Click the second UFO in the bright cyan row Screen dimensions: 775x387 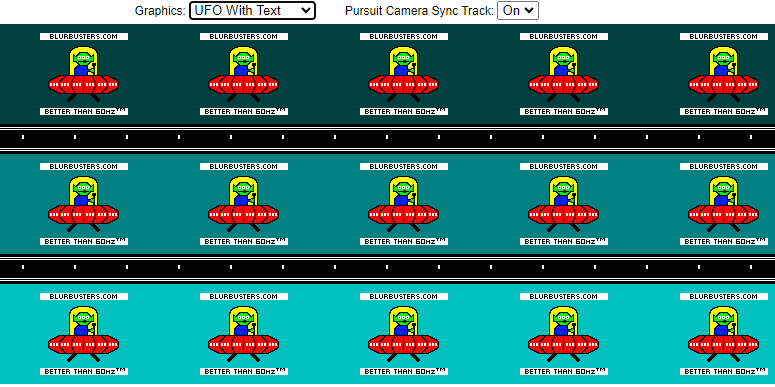244,334
